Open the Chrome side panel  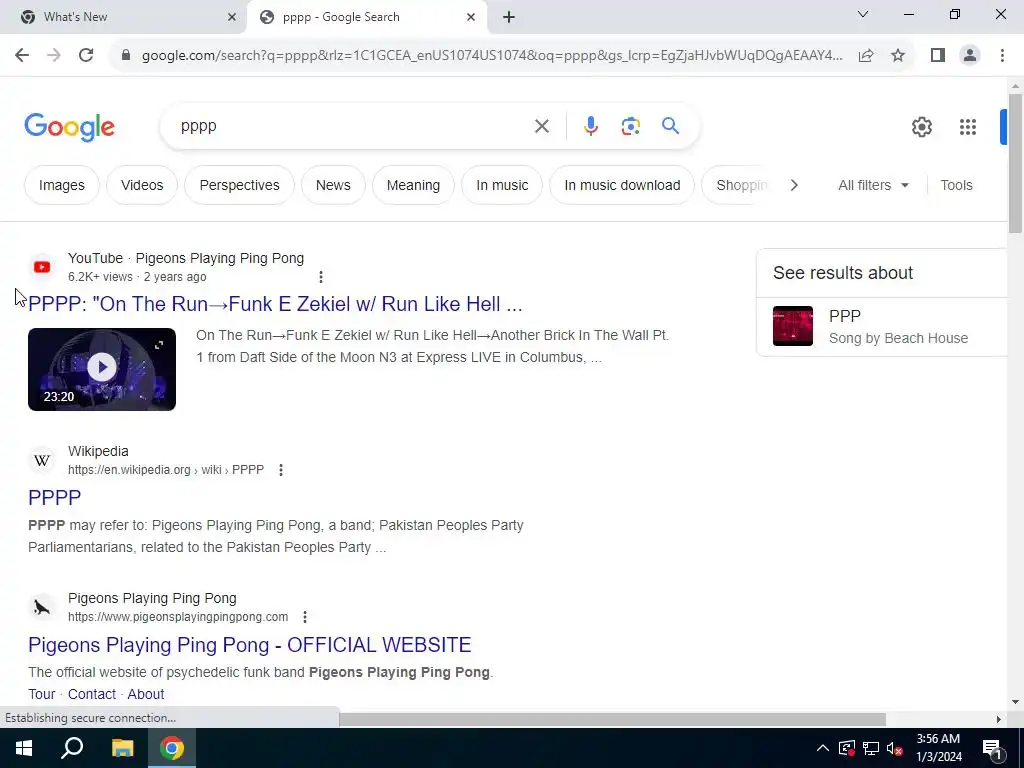[938, 56]
